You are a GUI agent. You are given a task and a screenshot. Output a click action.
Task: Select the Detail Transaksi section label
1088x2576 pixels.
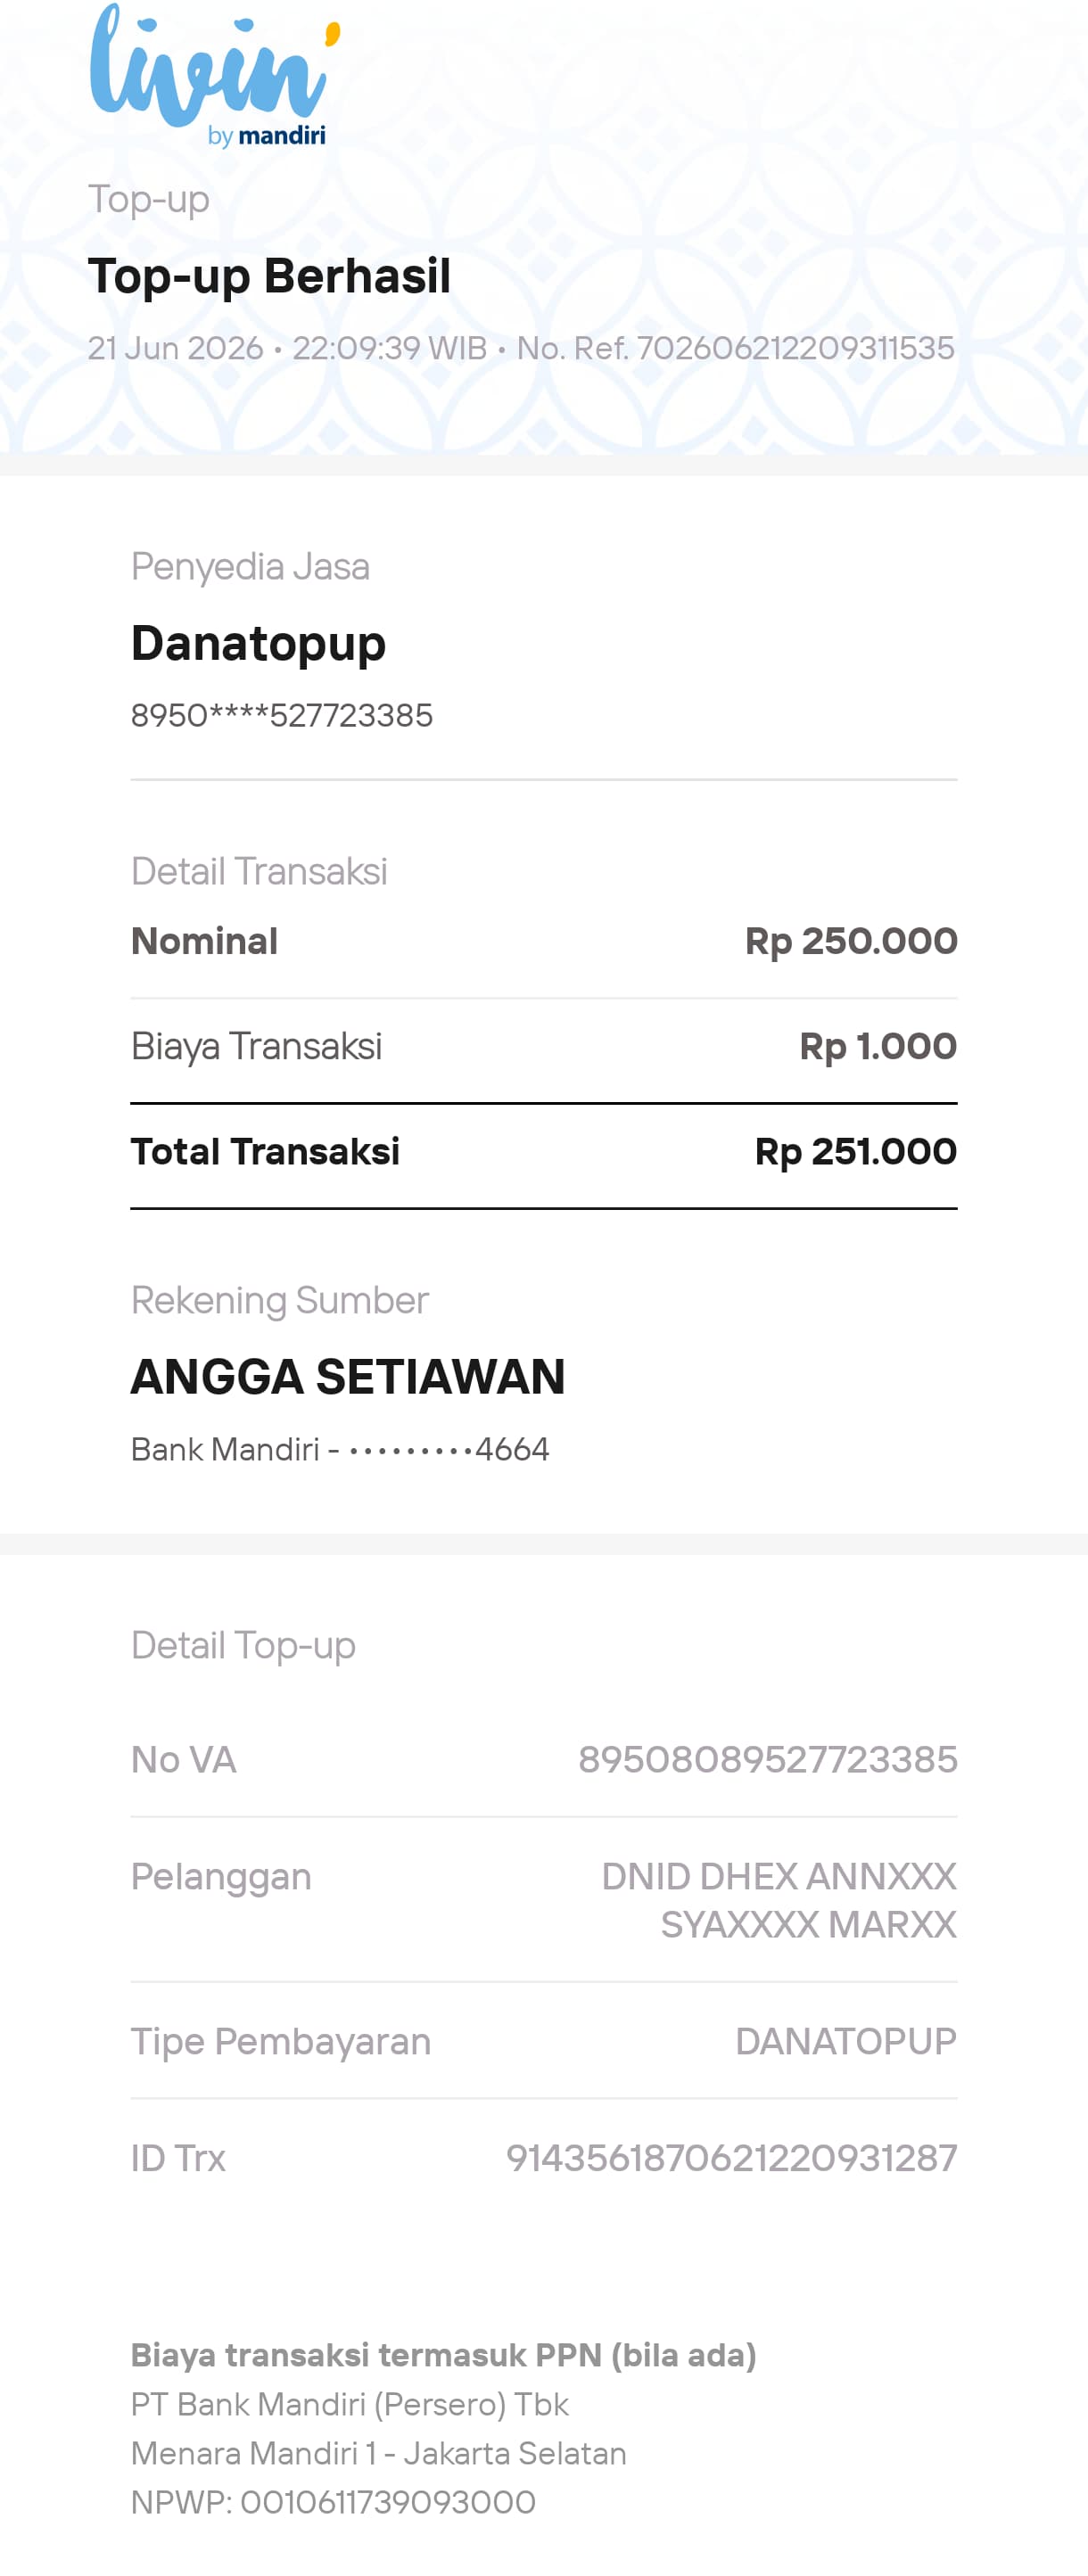click(259, 872)
